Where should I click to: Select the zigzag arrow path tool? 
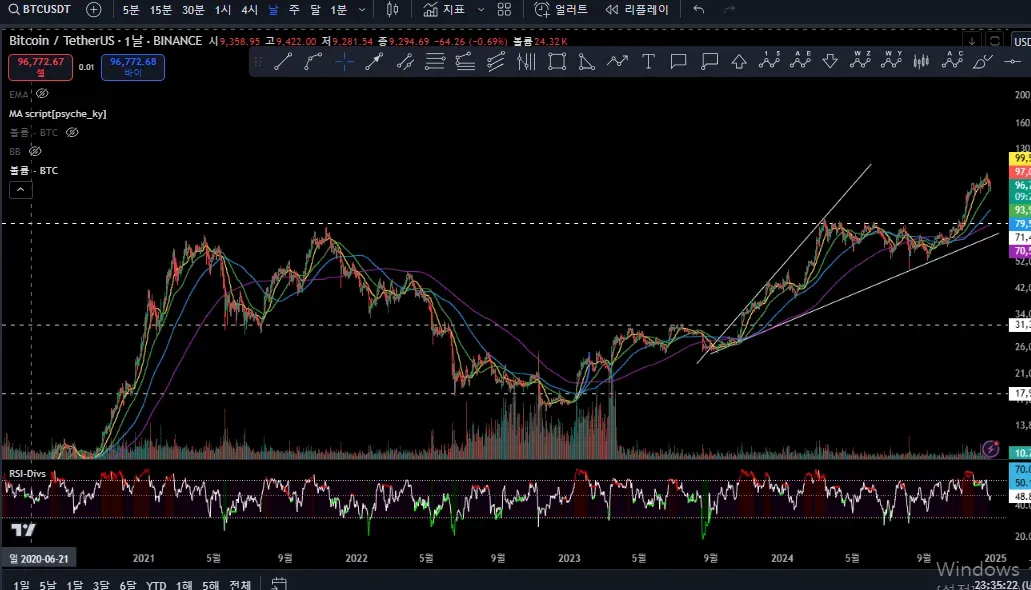pyautogui.click(x=617, y=62)
